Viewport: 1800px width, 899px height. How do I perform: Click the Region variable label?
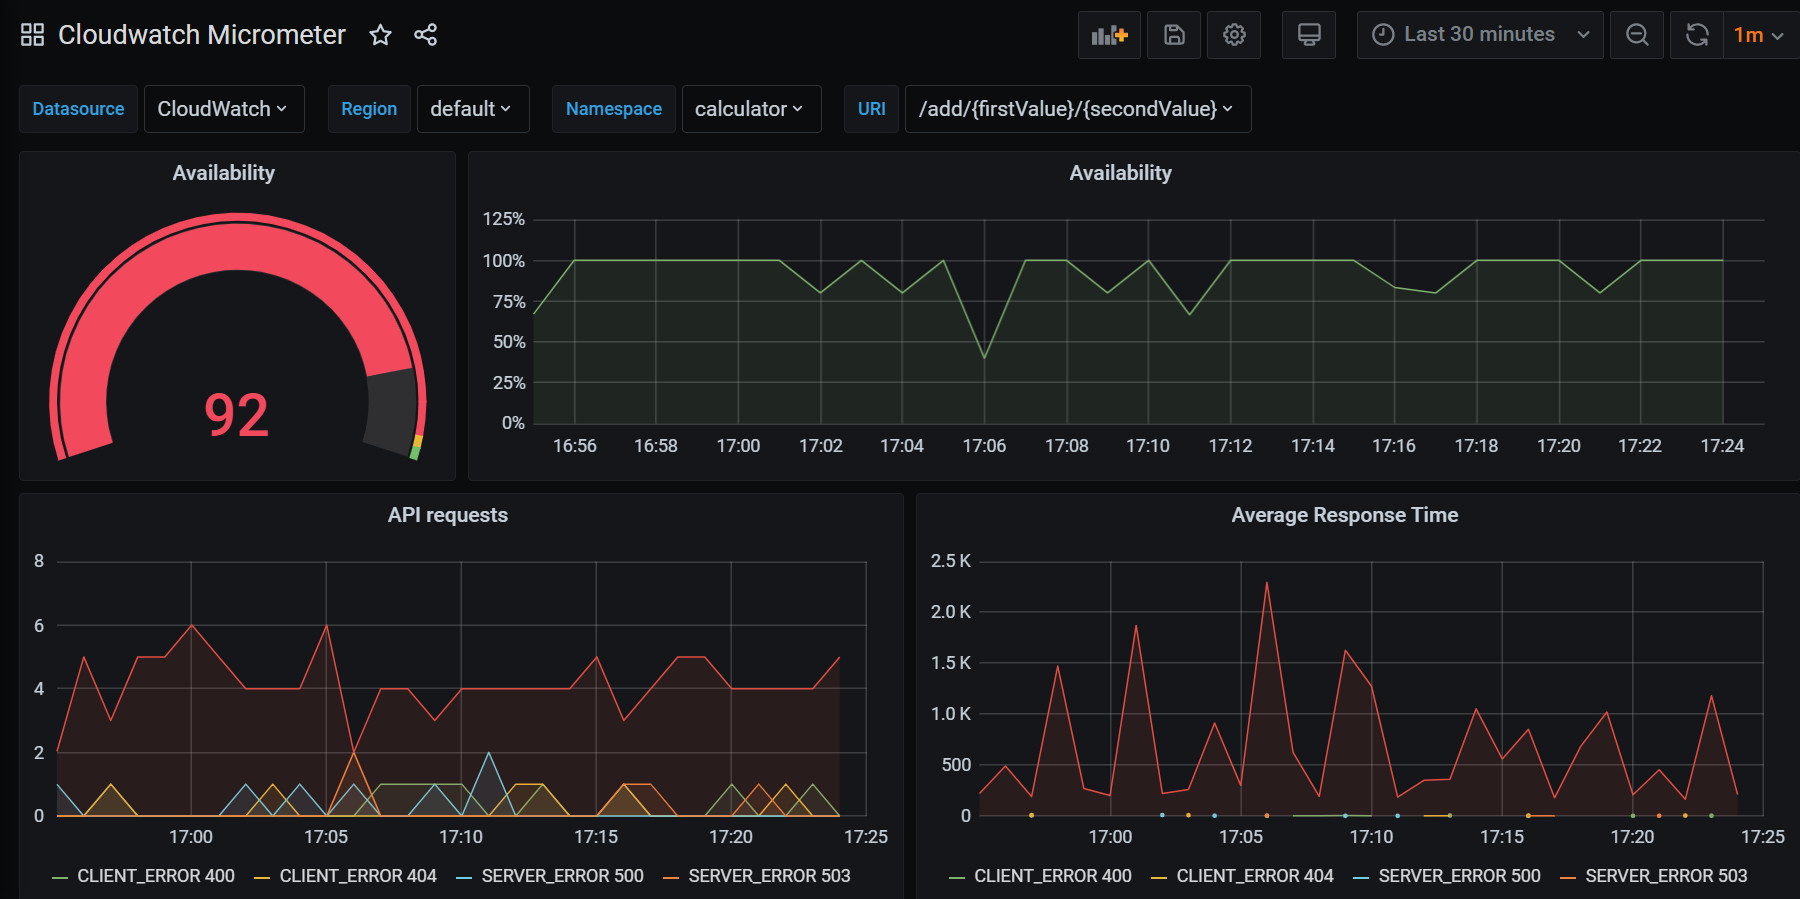[x=369, y=109]
